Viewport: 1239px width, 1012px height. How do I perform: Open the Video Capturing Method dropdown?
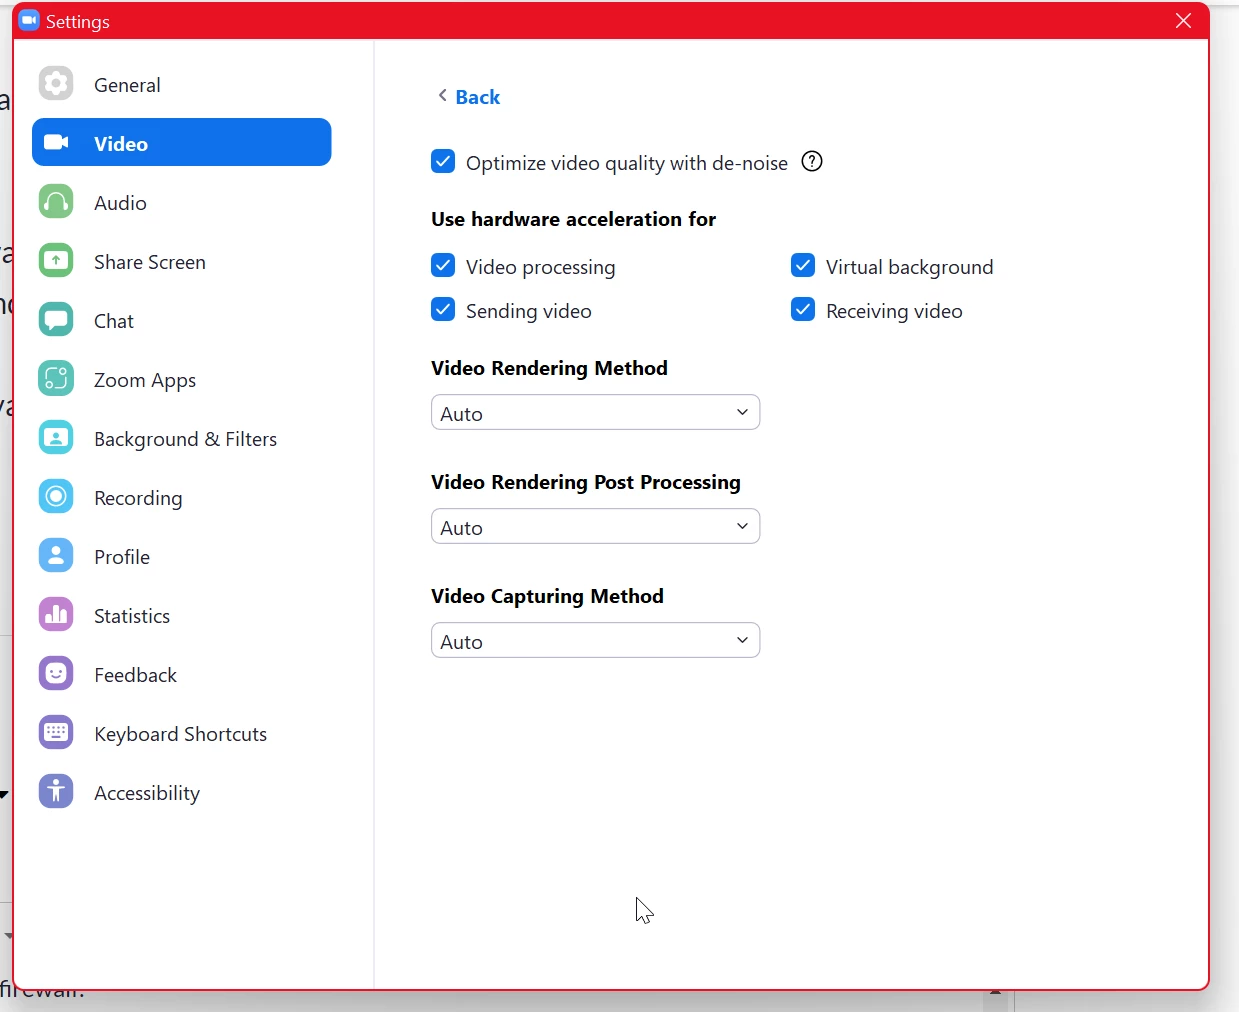coord(596,640)
